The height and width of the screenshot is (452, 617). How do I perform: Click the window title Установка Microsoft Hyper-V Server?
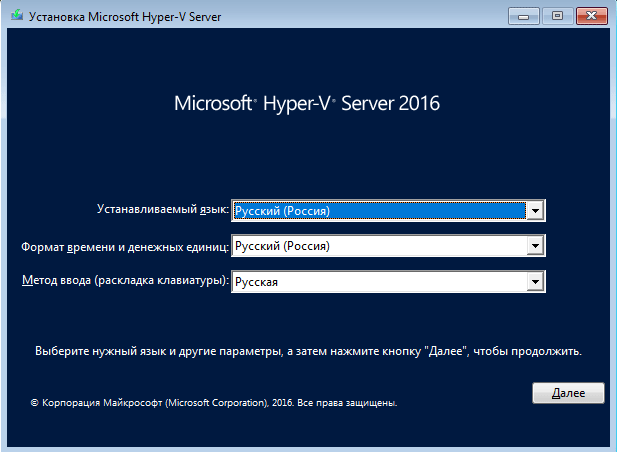[125, 17]
